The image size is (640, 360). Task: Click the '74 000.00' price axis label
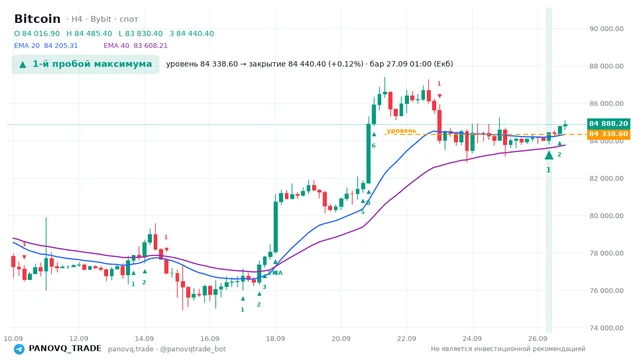(606, 328)
